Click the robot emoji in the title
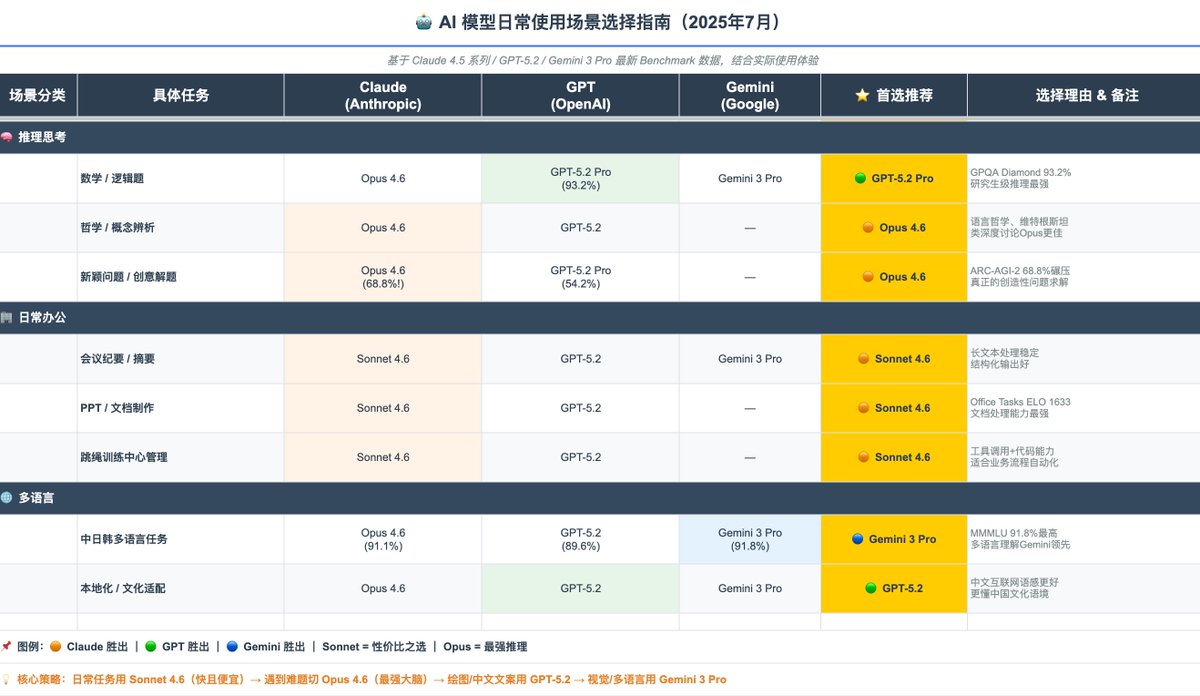The width and height of the screenshot is (1200, 696). tap(424, 21)
